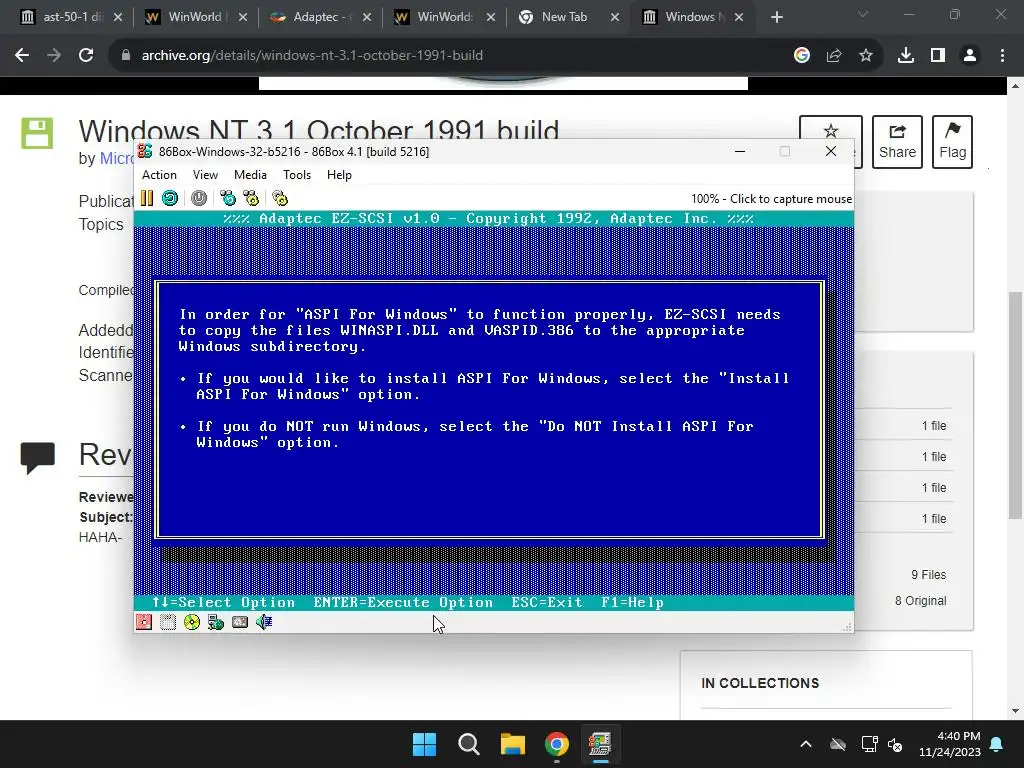Go back in the browser
Viewport: 1024px width, 768px height.
coord(22,56)
